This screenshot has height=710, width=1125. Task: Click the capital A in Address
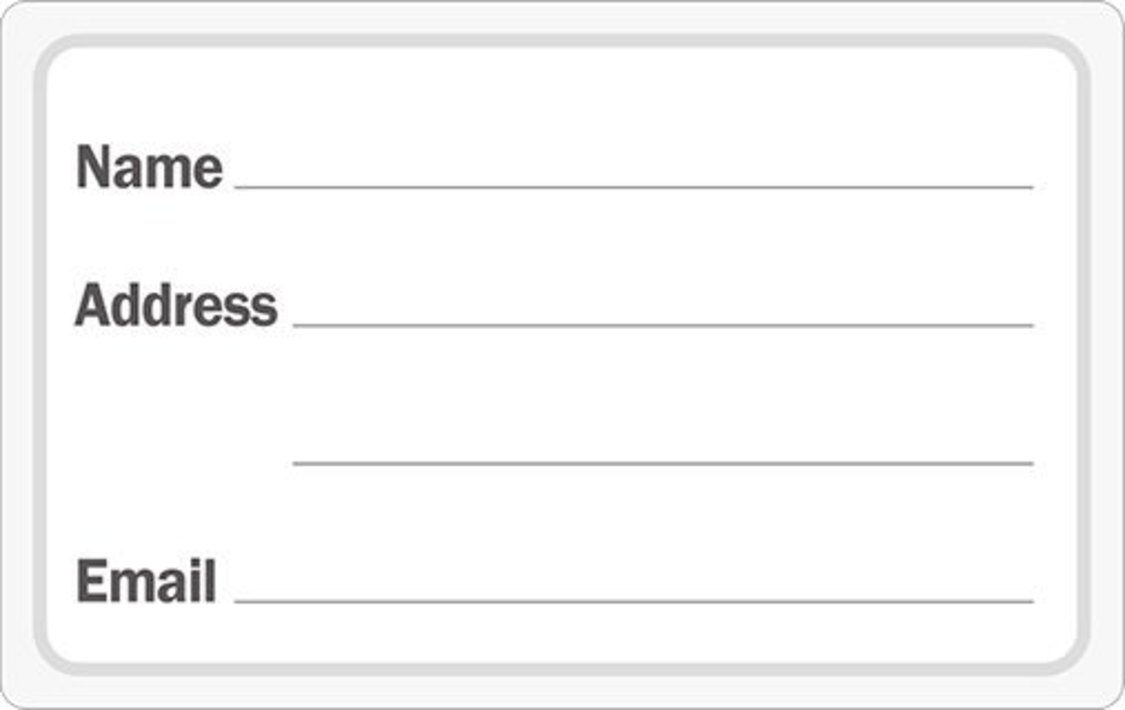[91, 305]
